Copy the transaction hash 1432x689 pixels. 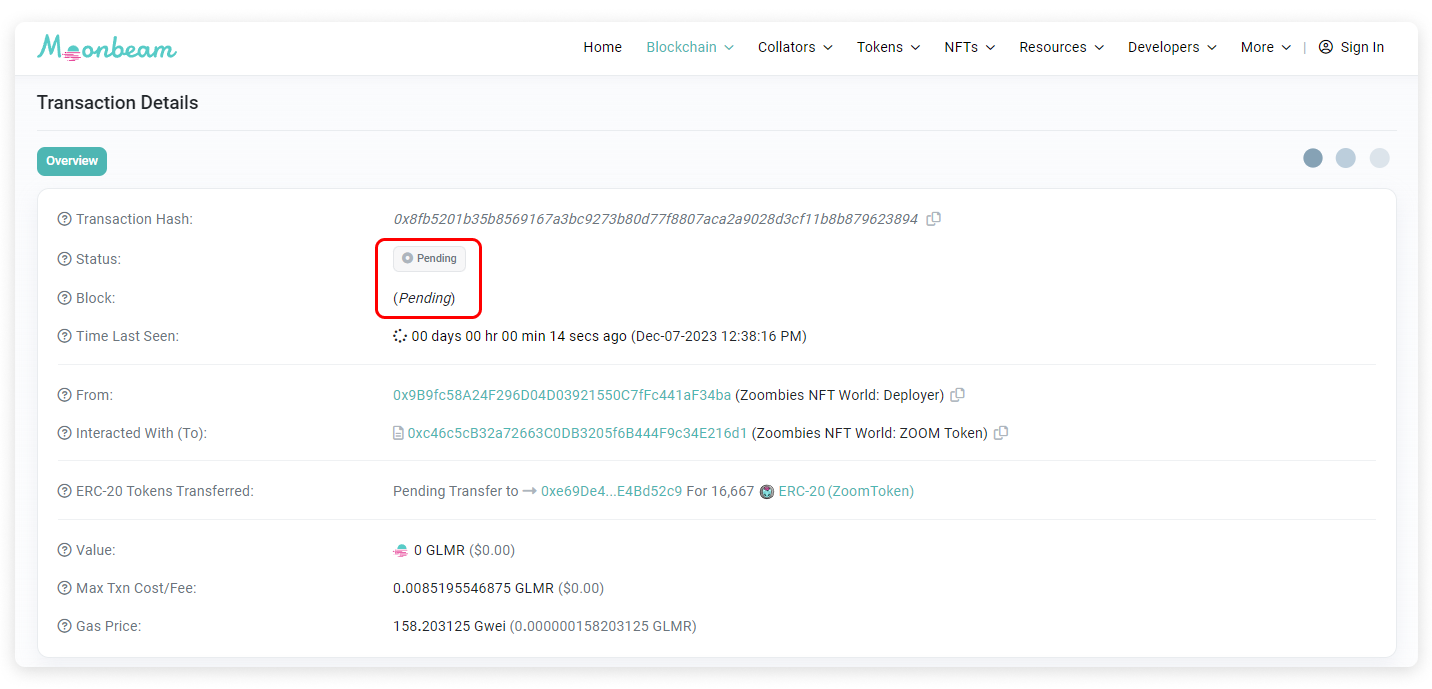coord(934,219)
